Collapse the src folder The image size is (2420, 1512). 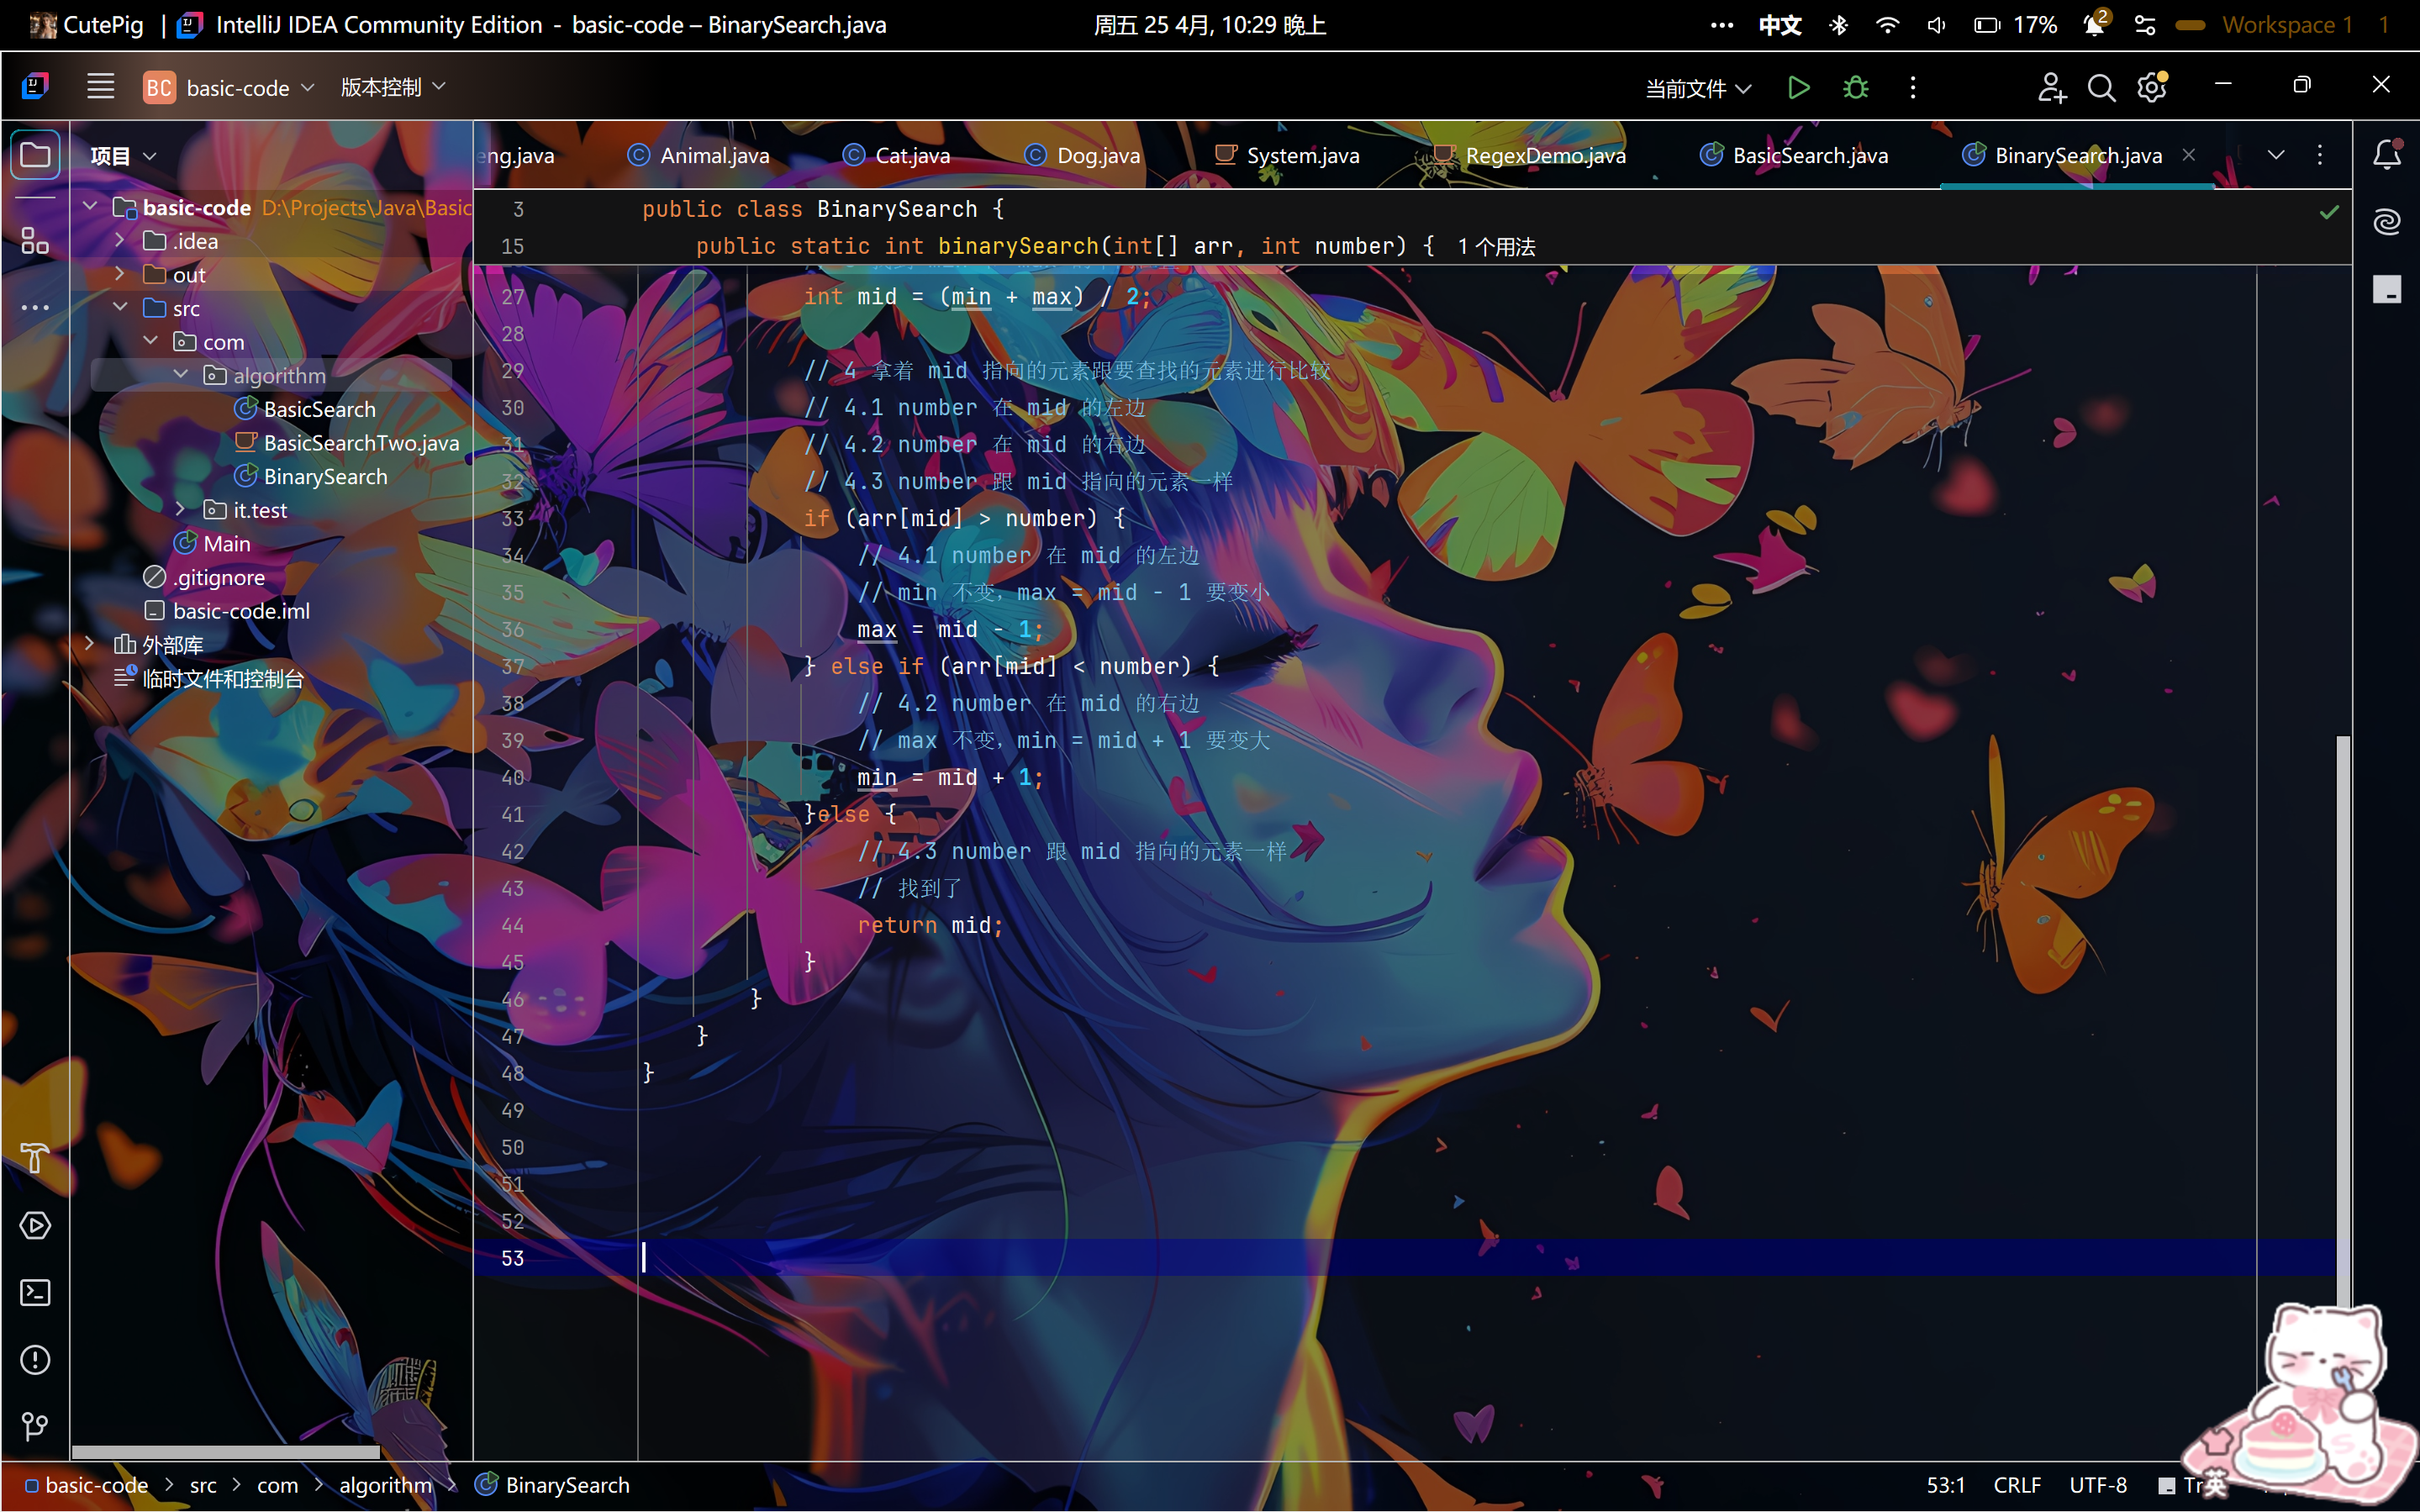(x=119, y=308)
